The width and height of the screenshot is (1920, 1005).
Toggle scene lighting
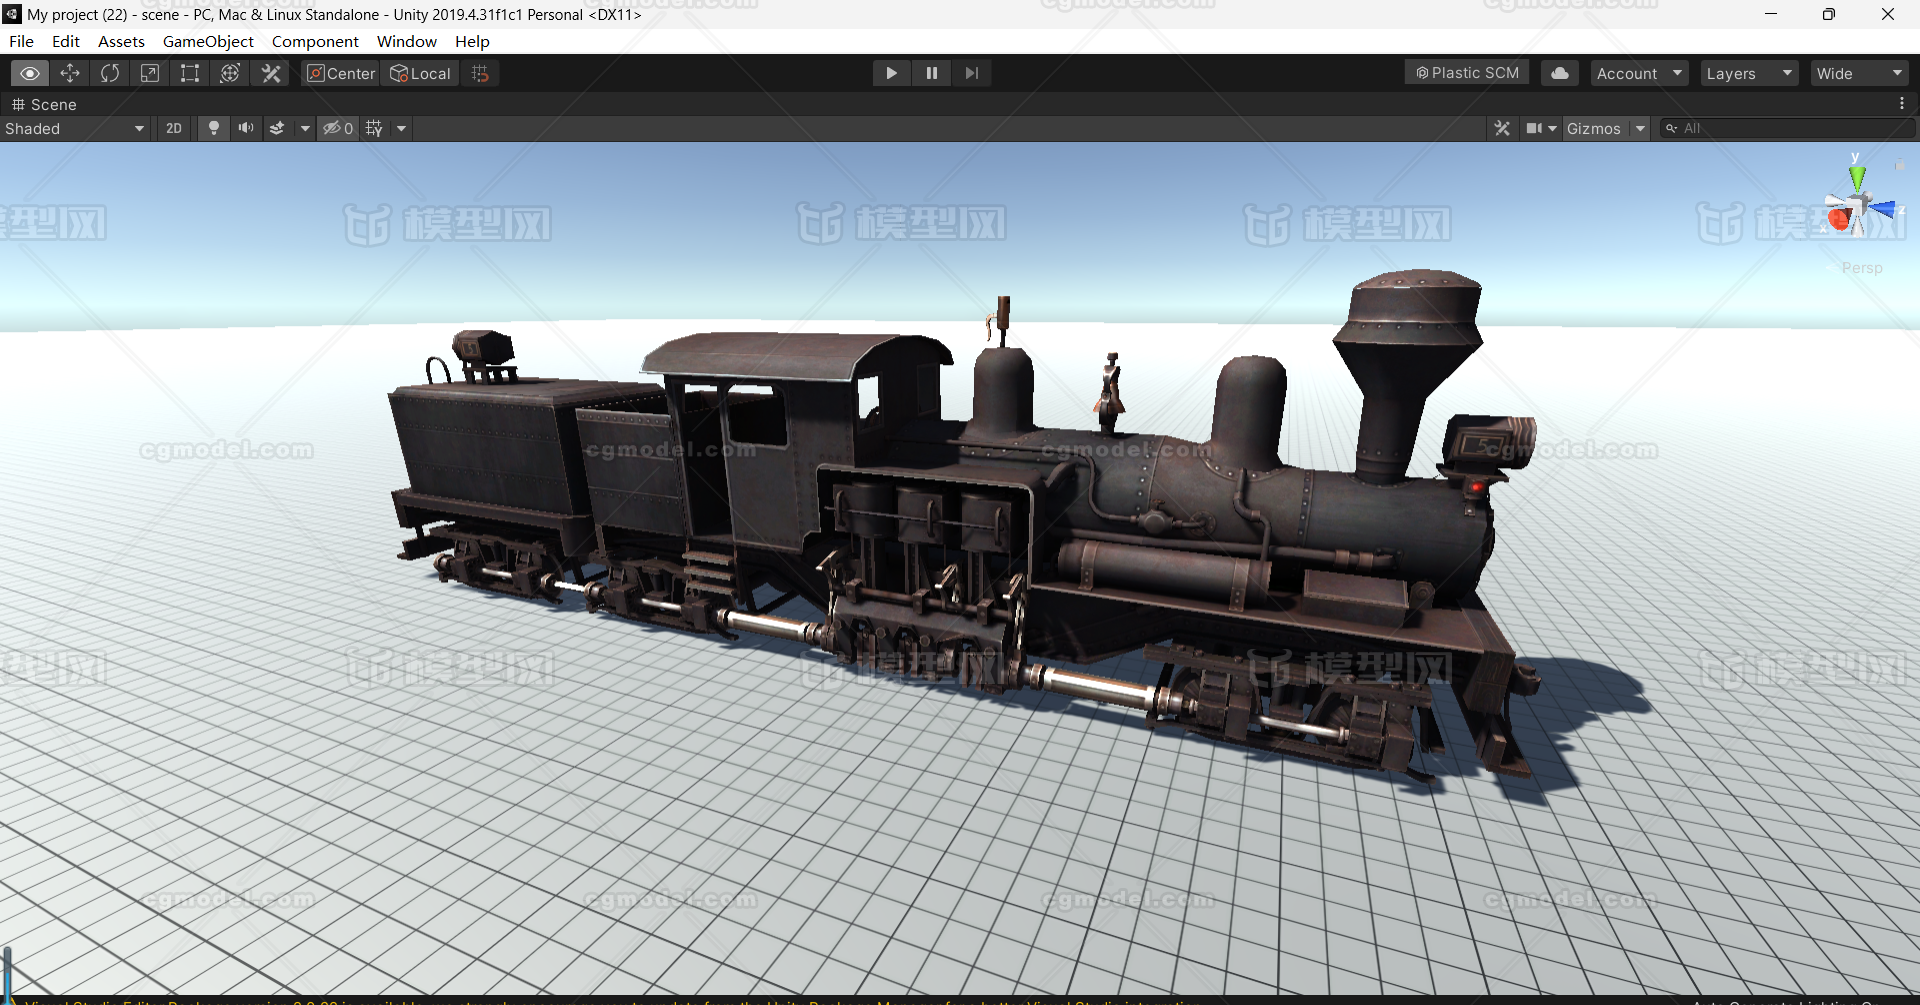[213, 128]
